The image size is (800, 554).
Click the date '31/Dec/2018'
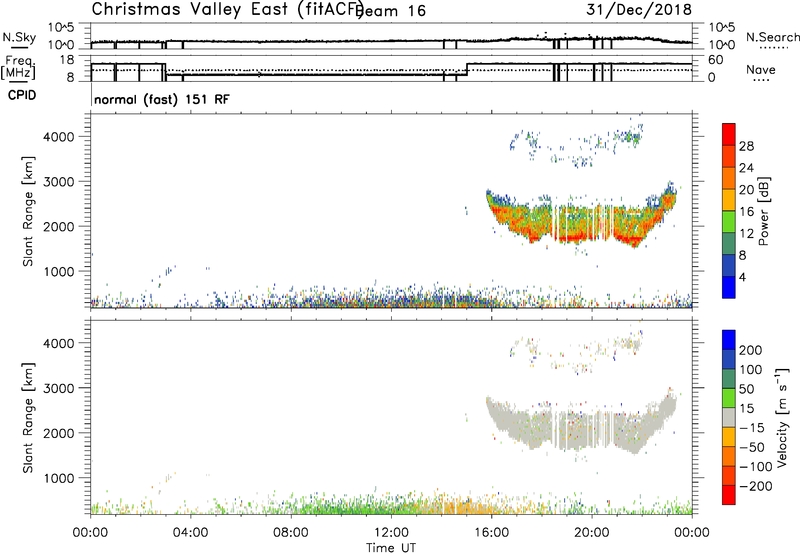pos(639,9)
